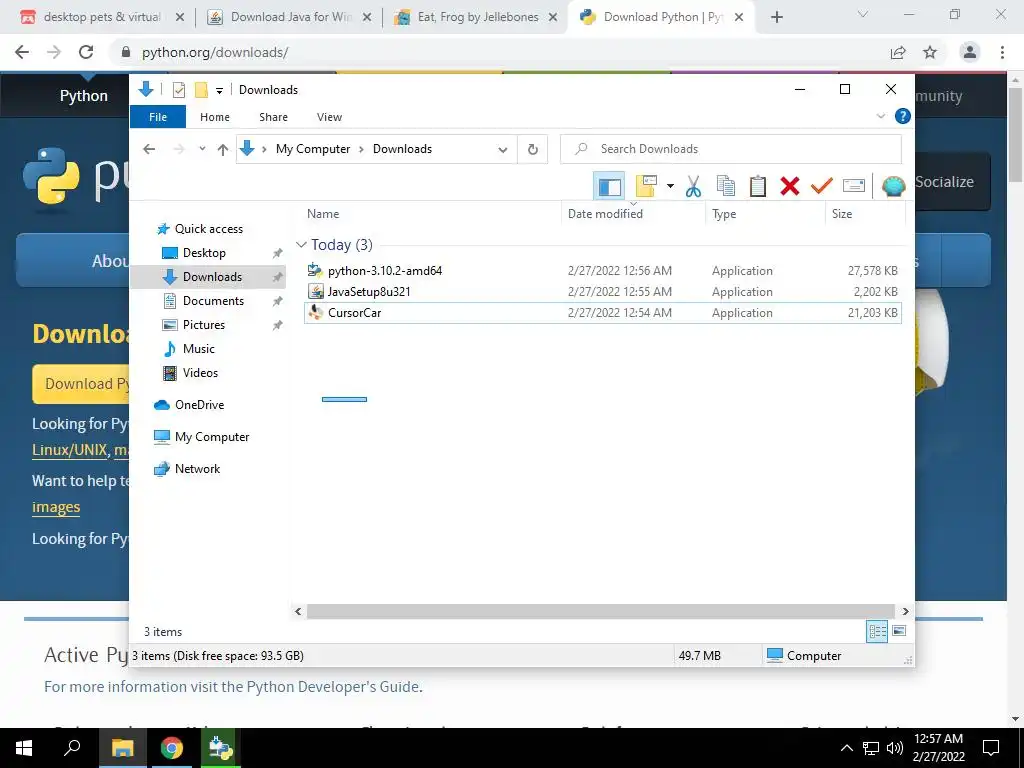The image size is (1024, 768).
Task: Click the Rename icon in Explorer toolbar
Action: tap(854, 186)
